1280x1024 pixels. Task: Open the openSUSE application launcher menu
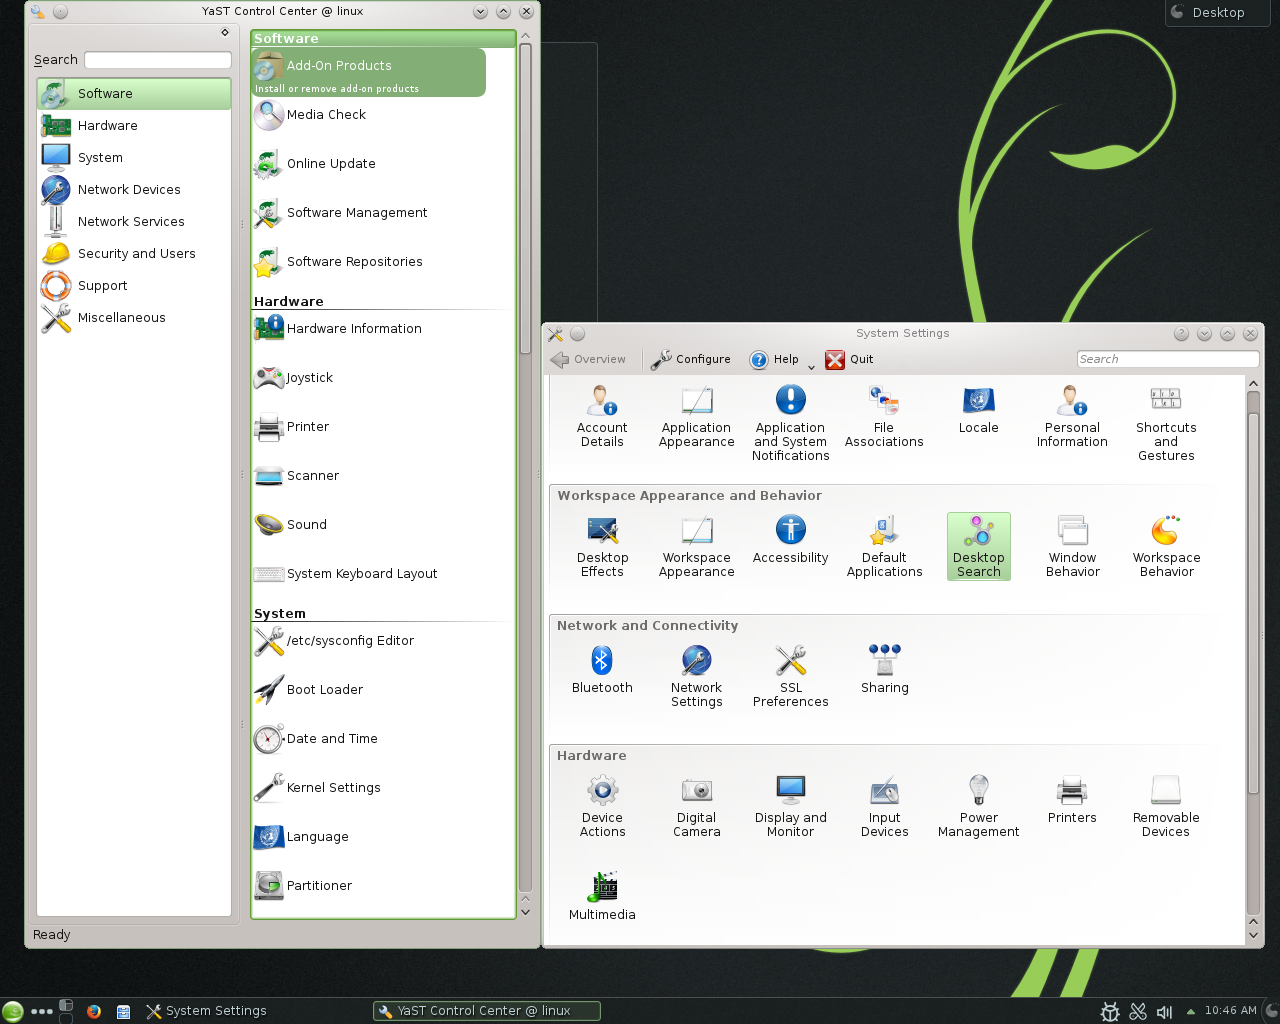point(13,1011)
